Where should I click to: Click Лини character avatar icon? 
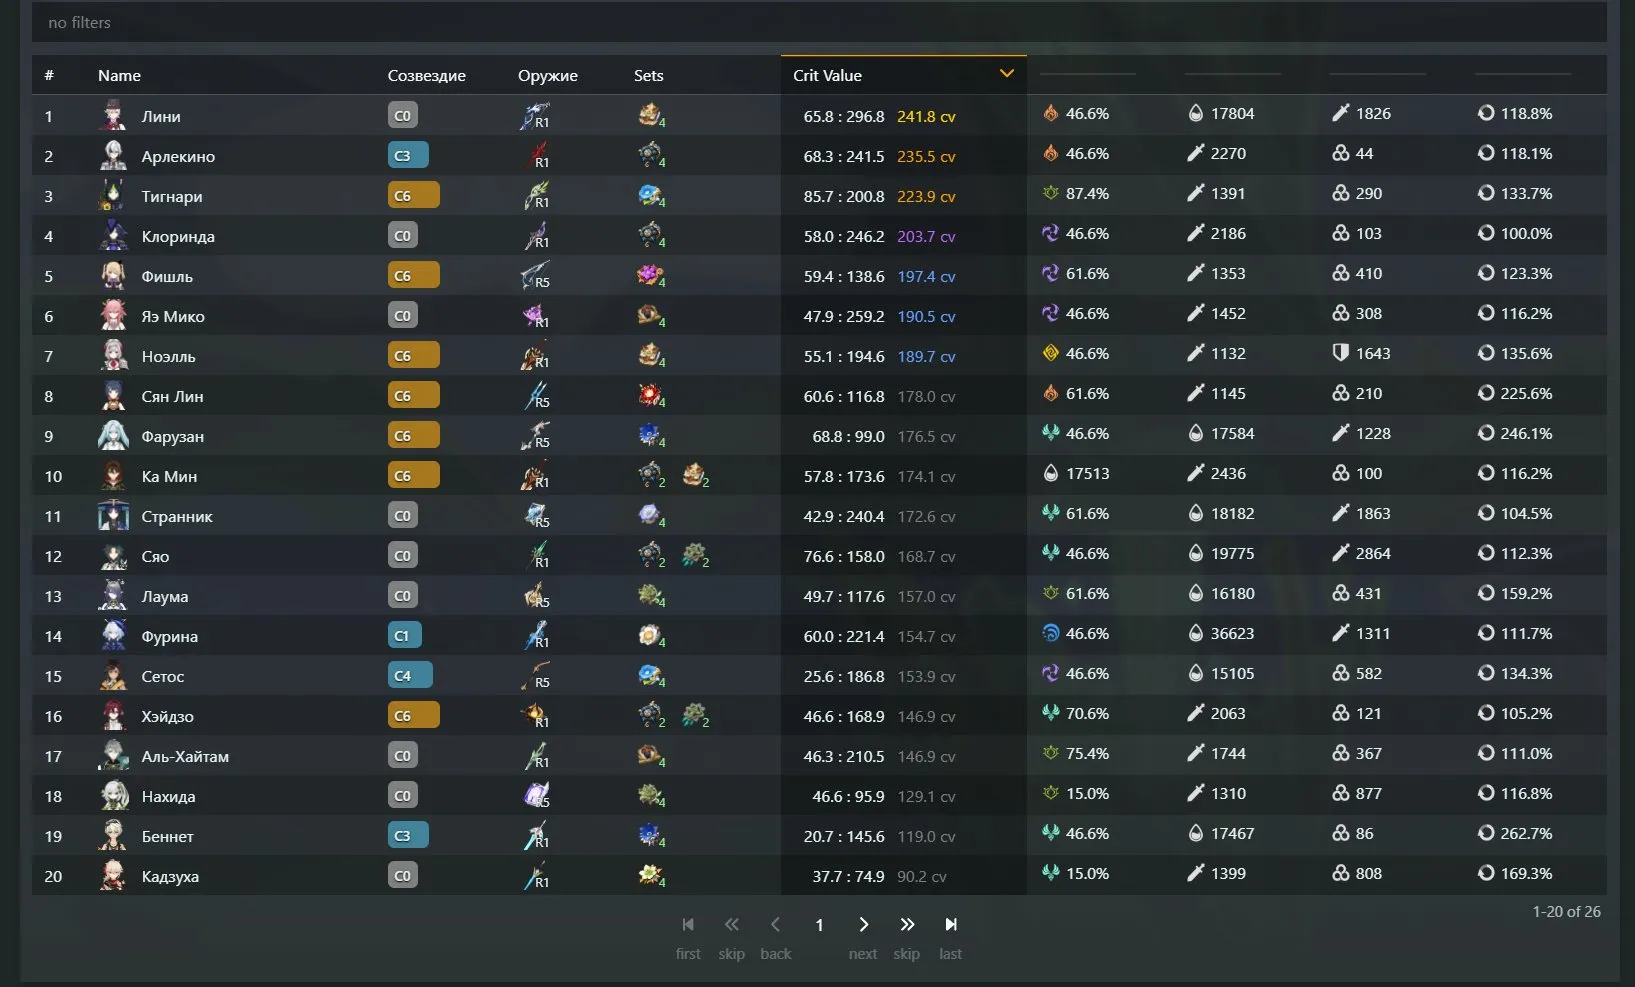point(113,116)
